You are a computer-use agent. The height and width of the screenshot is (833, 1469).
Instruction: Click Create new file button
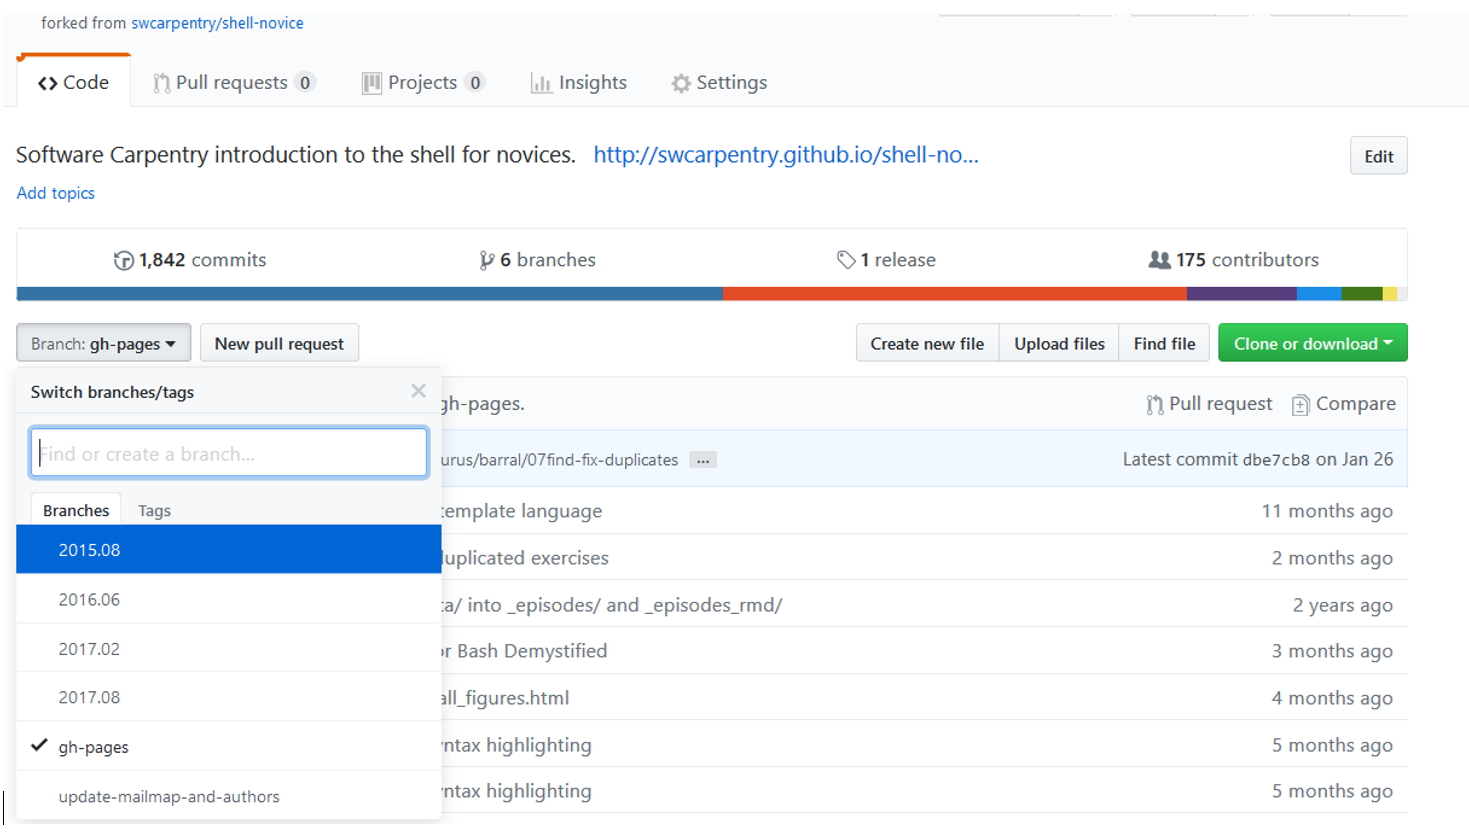pyautogui.click(x=927, y=343)
